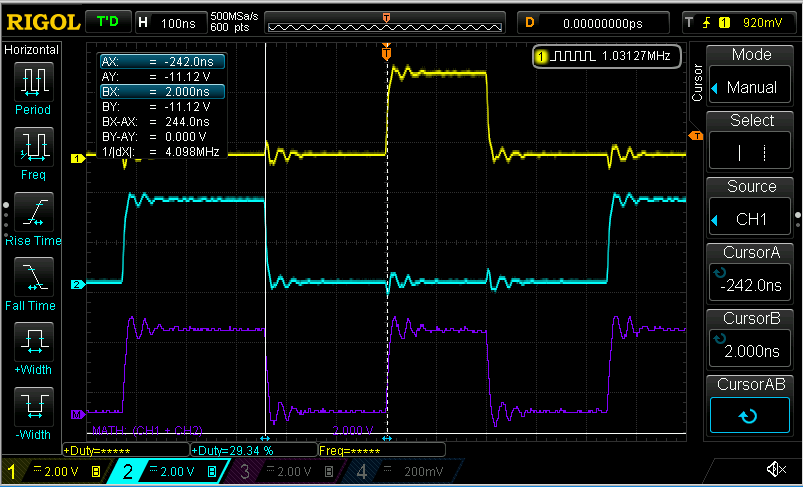Open the cursor Select menu
Image resolution: width=803 pixels, height=487 pixels.
point(751,142)
